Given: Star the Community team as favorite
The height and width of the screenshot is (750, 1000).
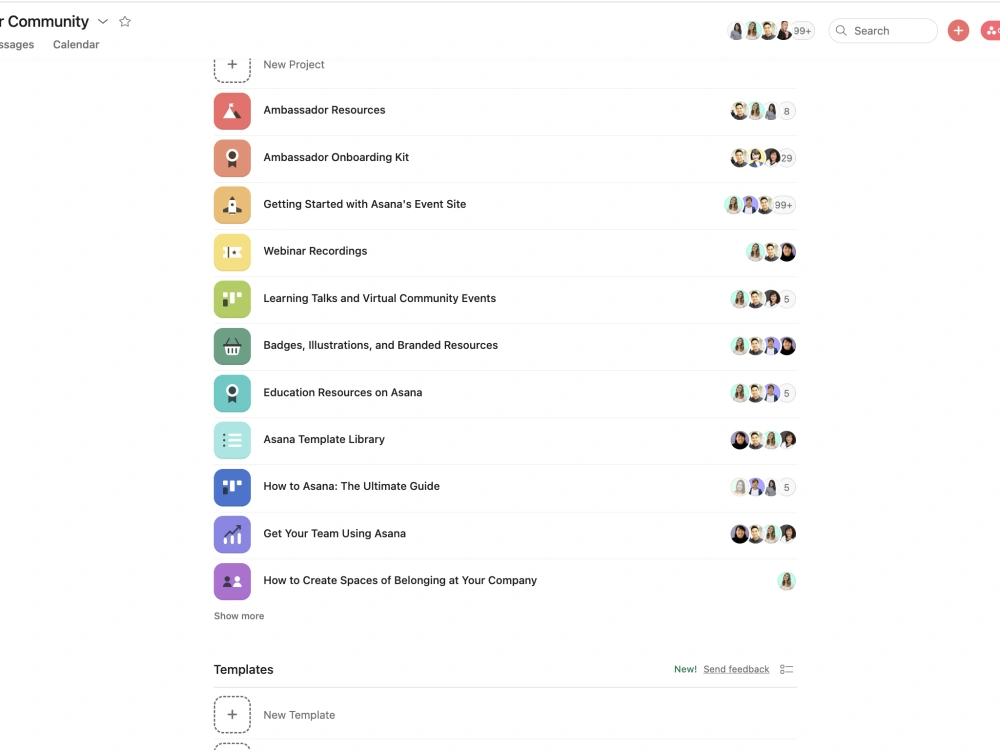Looking at the screenshot, I should (x=125, y=22).
